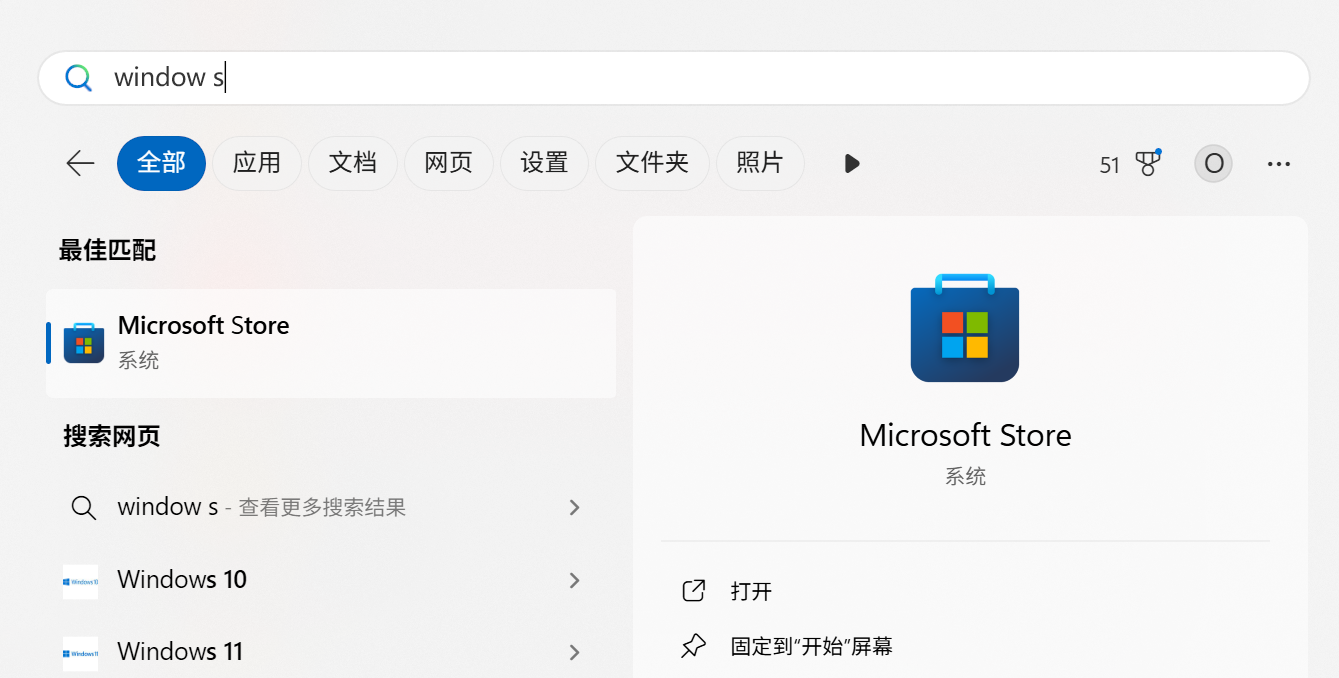The width and height of the screenshot is (1339, 678).
Task: Click the magnifier icon beside 'window s' suggestion
Action: point(84,508)
